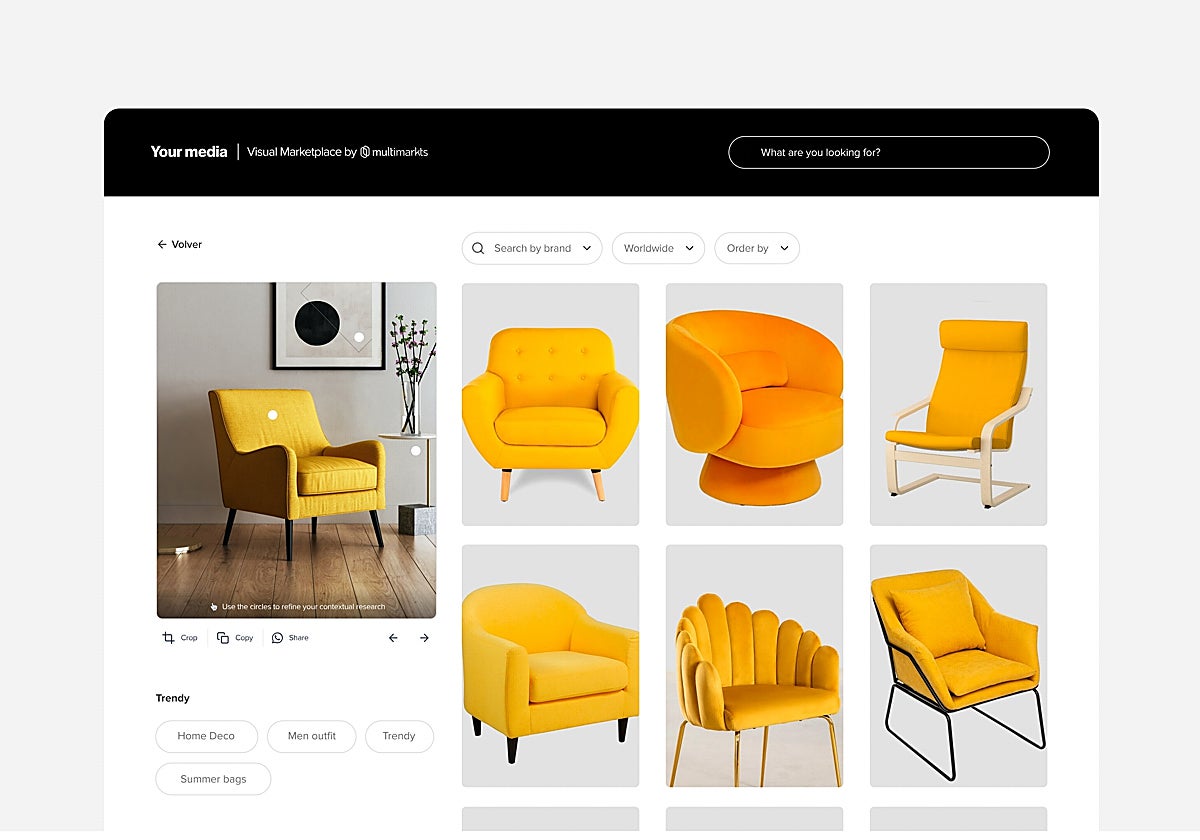The image size is (1200, 840).
Task: Select the white circle on the armchair
Action: (272, 414)
